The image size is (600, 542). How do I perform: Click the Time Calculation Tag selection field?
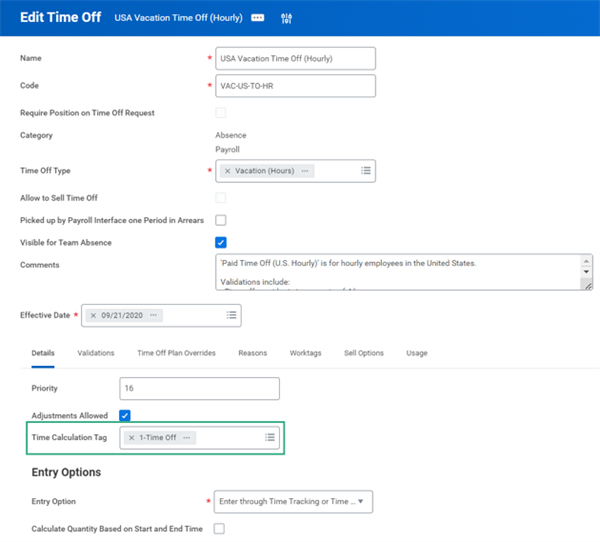199,438
